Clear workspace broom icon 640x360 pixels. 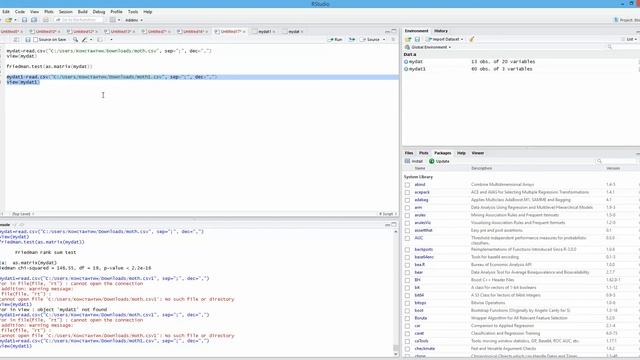pyautogui.click(x=471, y=39)
